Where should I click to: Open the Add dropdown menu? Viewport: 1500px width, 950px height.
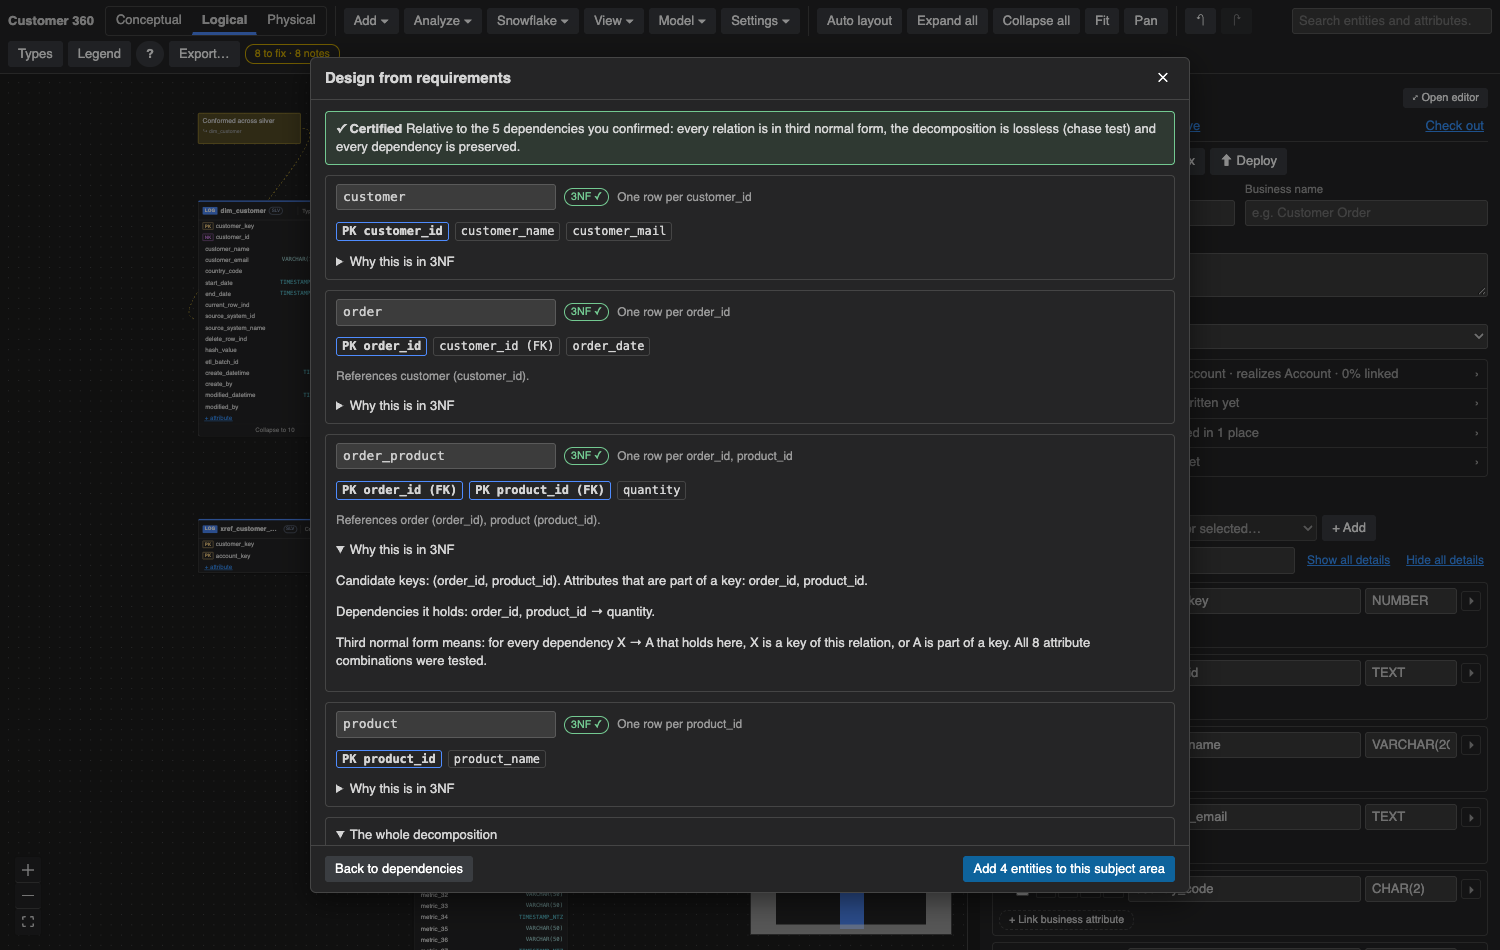tap(371, 21)
